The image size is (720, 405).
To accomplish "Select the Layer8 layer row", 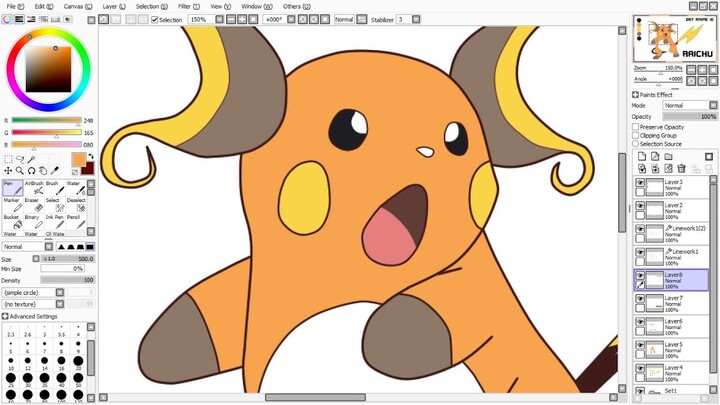I will coord(671,280).
